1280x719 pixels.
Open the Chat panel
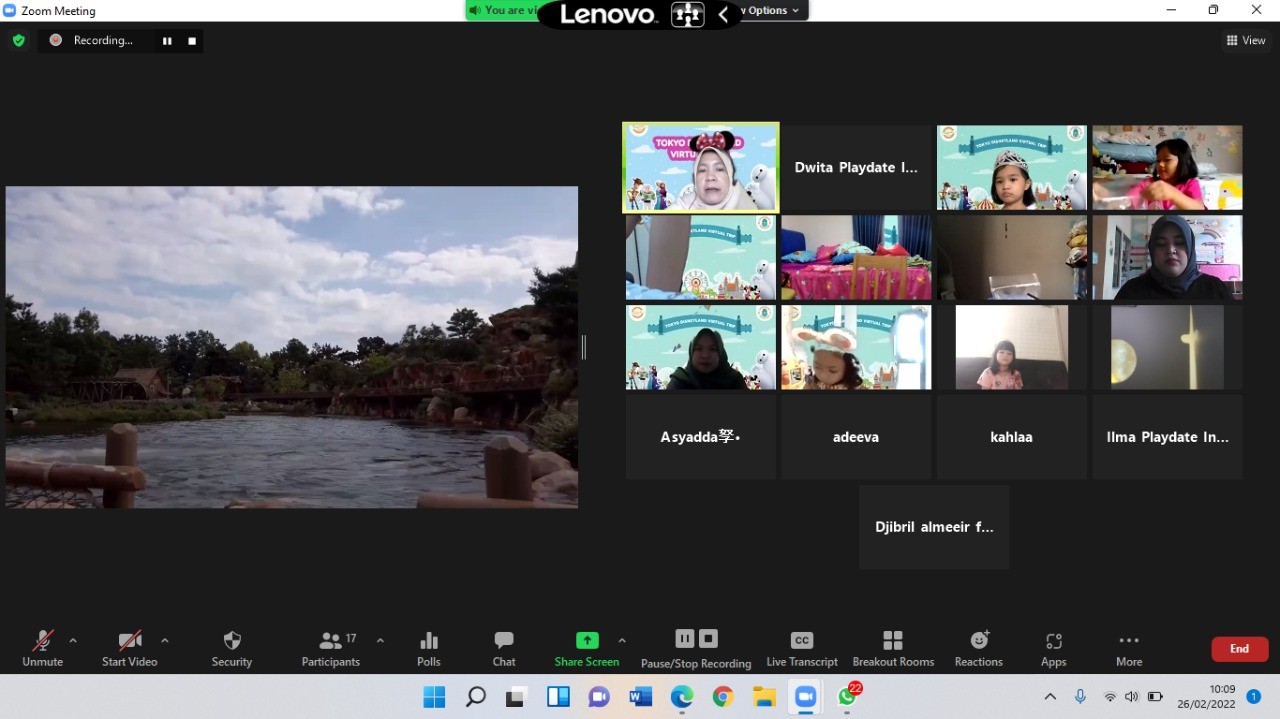[504, 648]
